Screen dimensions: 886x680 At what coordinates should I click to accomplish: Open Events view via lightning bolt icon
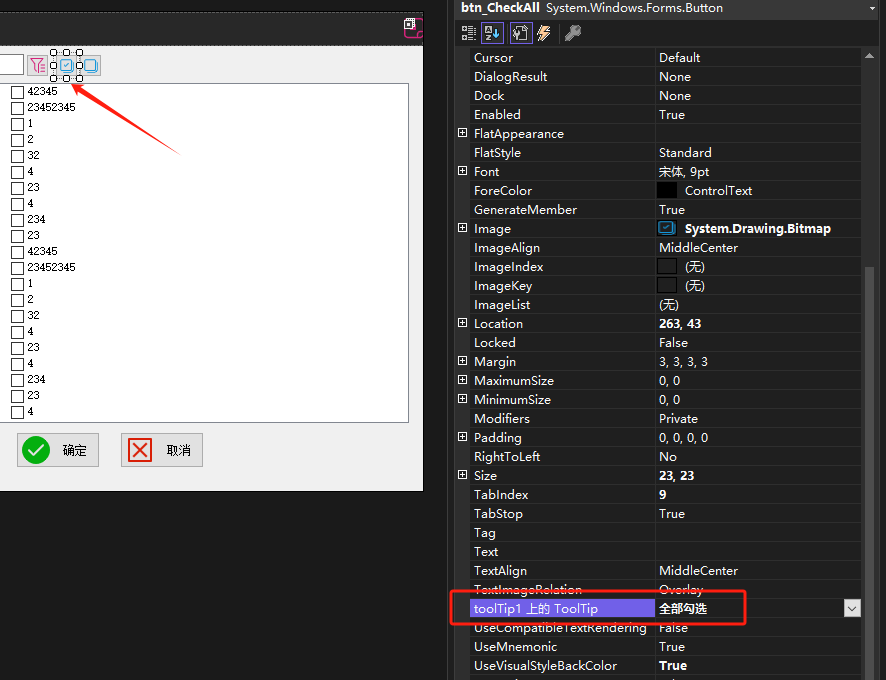pos(544,33)
